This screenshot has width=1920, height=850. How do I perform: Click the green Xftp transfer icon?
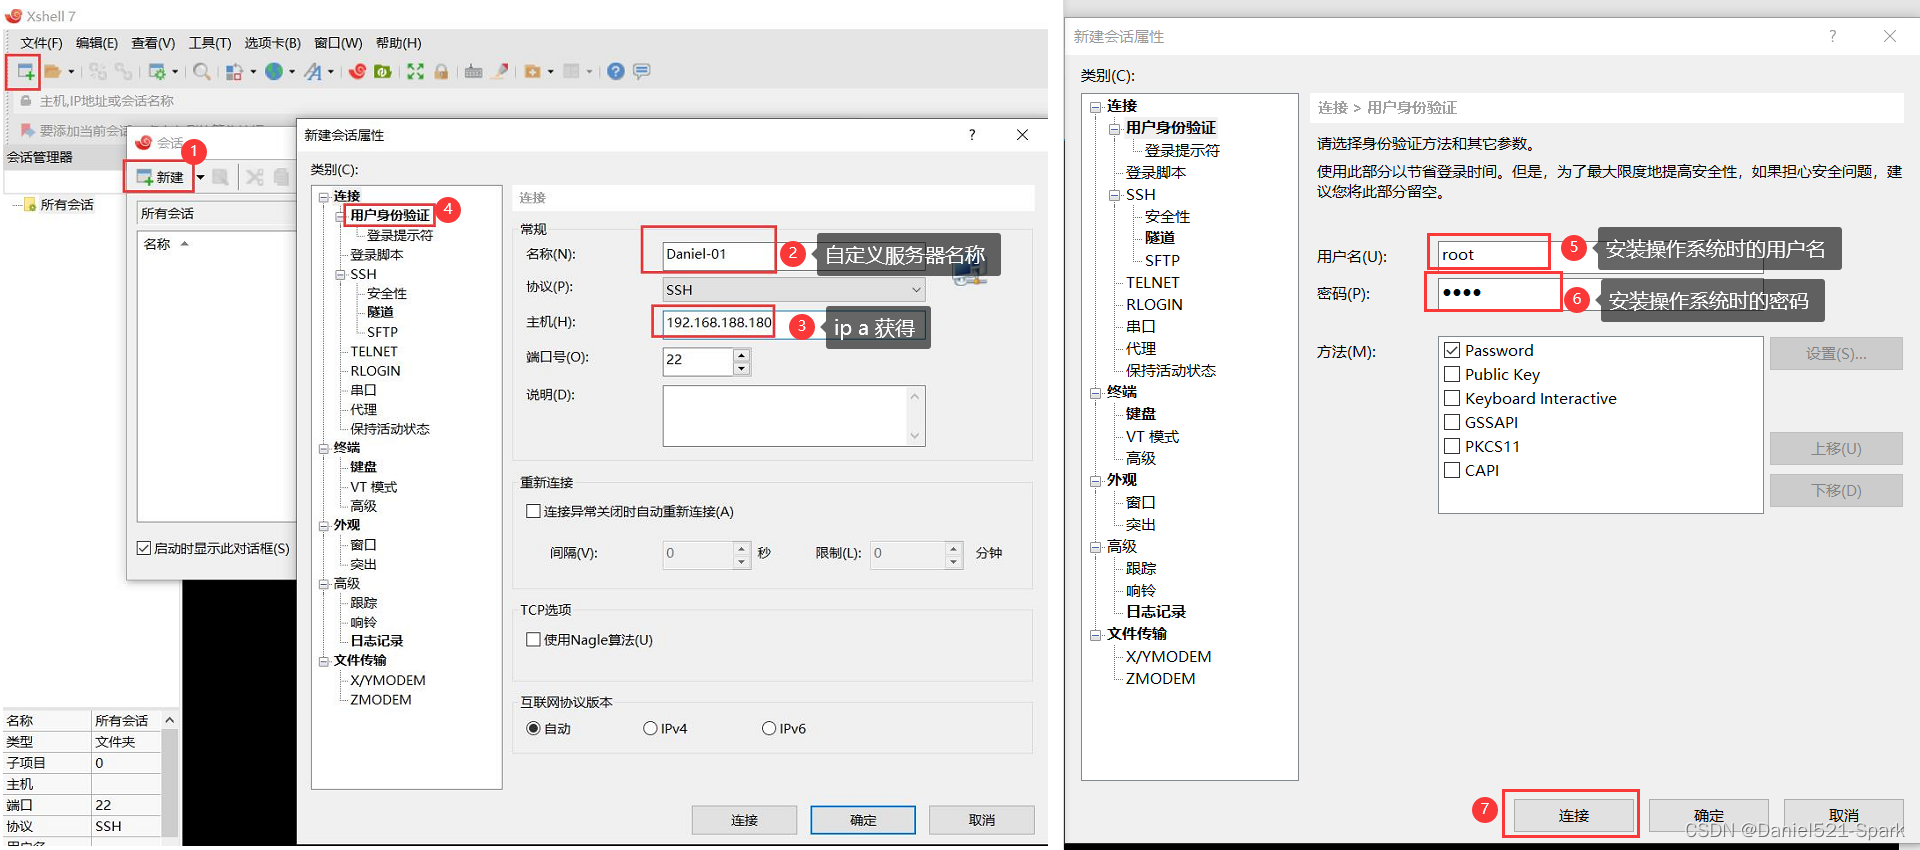382,71
